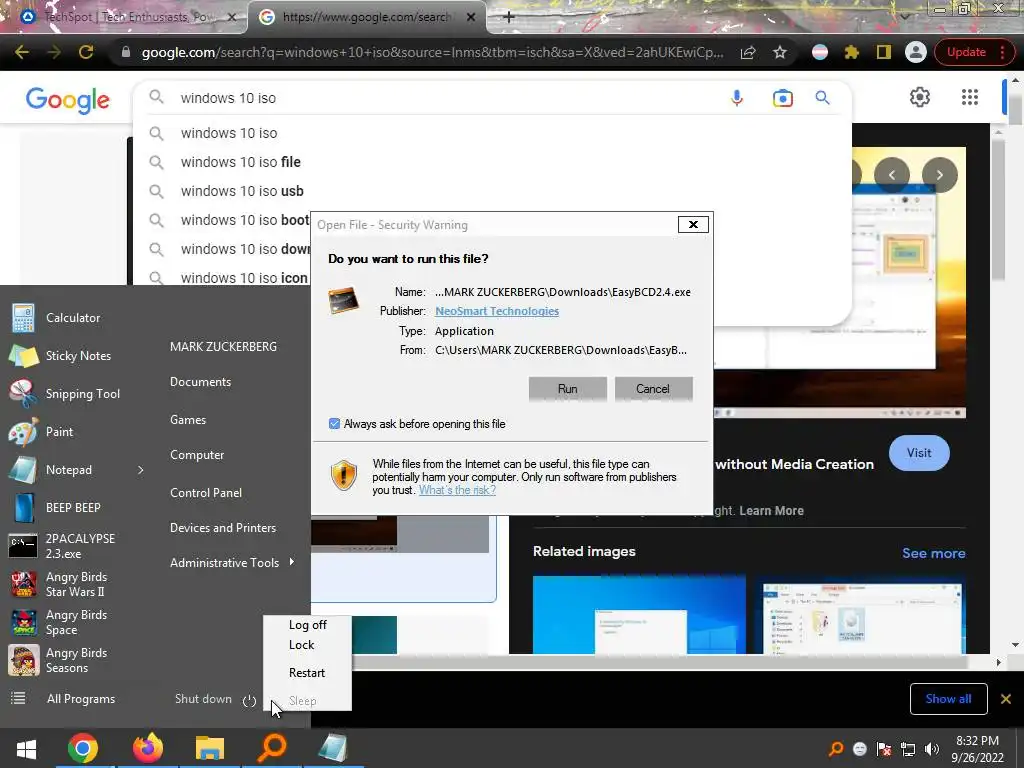
Task: Open File Explorer from the taskbar
Action: click(x=210, y=748)
